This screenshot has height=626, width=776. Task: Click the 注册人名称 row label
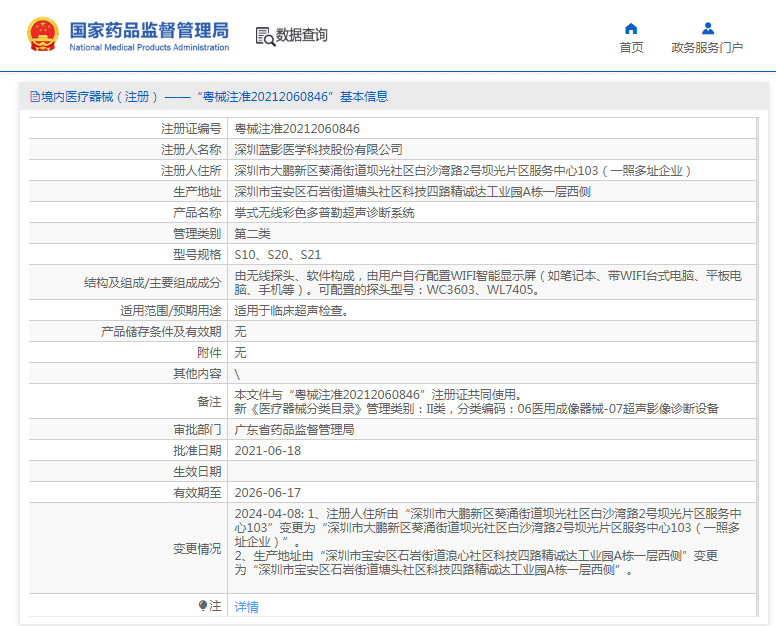[191, 149]
